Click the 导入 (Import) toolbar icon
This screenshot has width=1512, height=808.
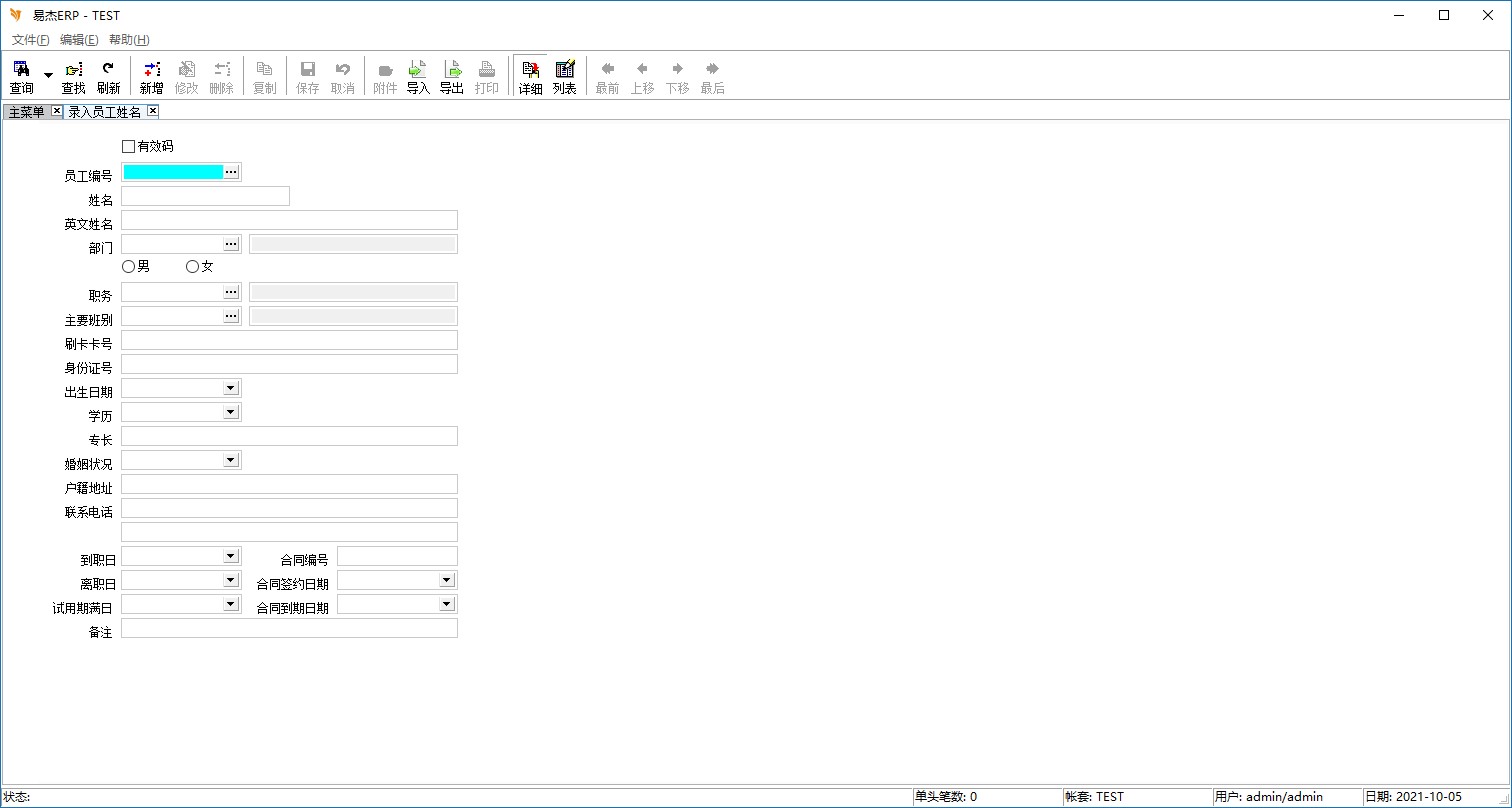click(418, 76)
